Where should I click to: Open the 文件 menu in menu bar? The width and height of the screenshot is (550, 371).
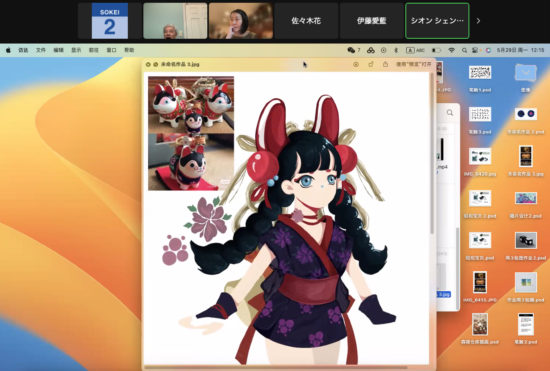coord(41,50)
